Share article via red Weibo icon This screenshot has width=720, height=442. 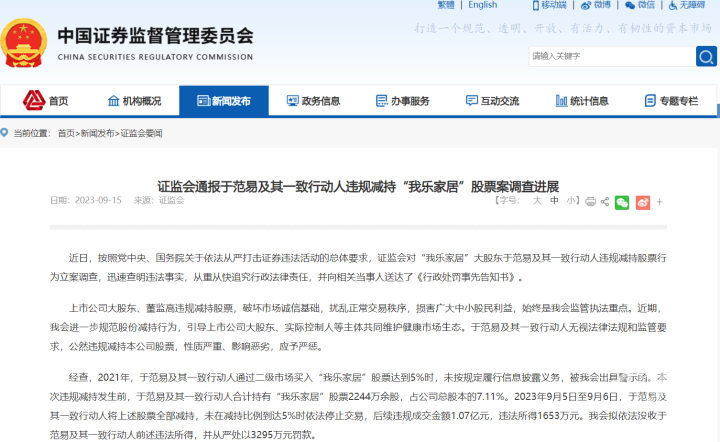click(x=643, y=202)
